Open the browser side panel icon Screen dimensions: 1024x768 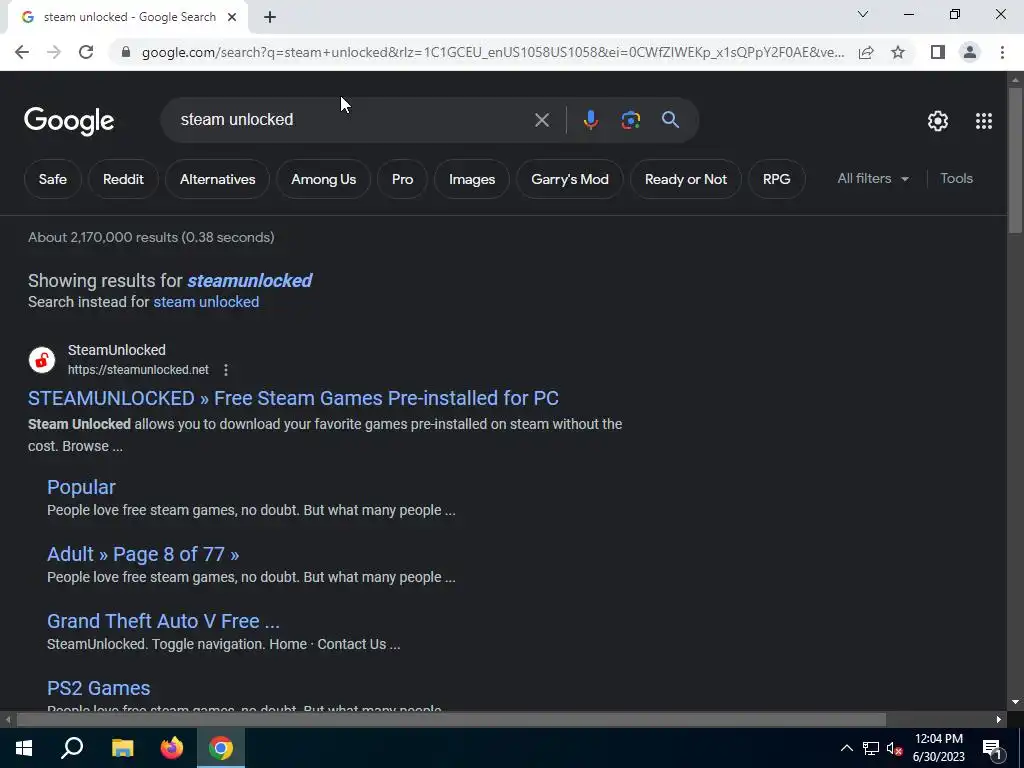pyautogui.click(x=938, y=52)
